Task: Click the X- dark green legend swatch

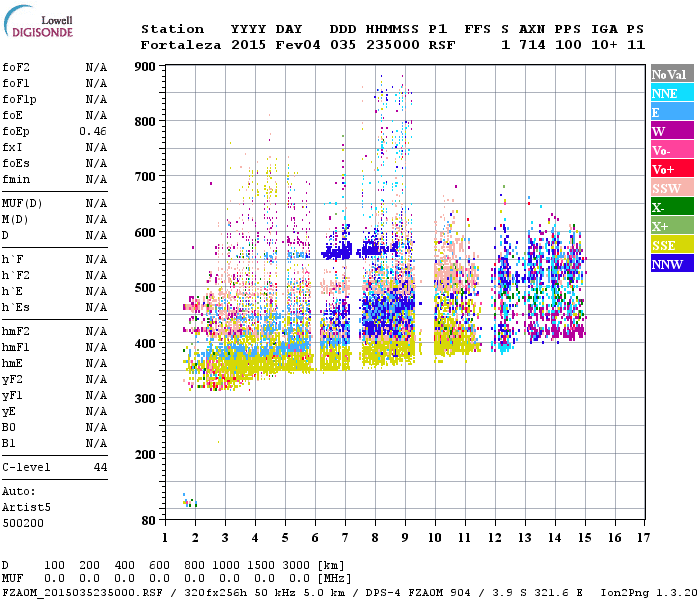Action: 672,206
